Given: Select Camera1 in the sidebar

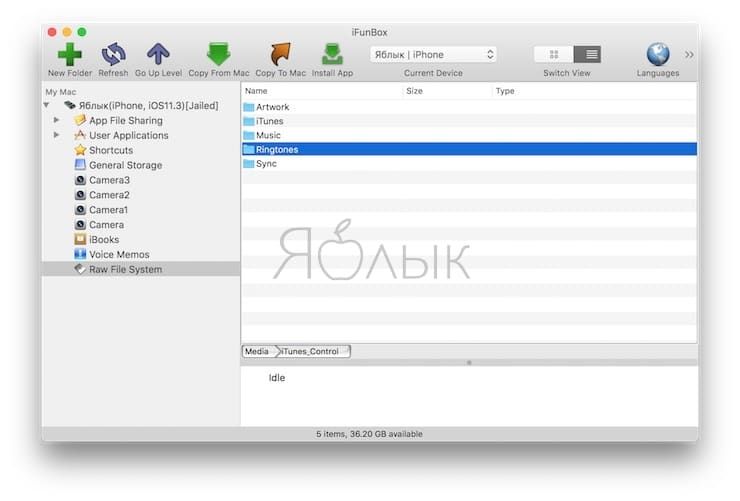Looking at the screenshot, I should 109,210.
